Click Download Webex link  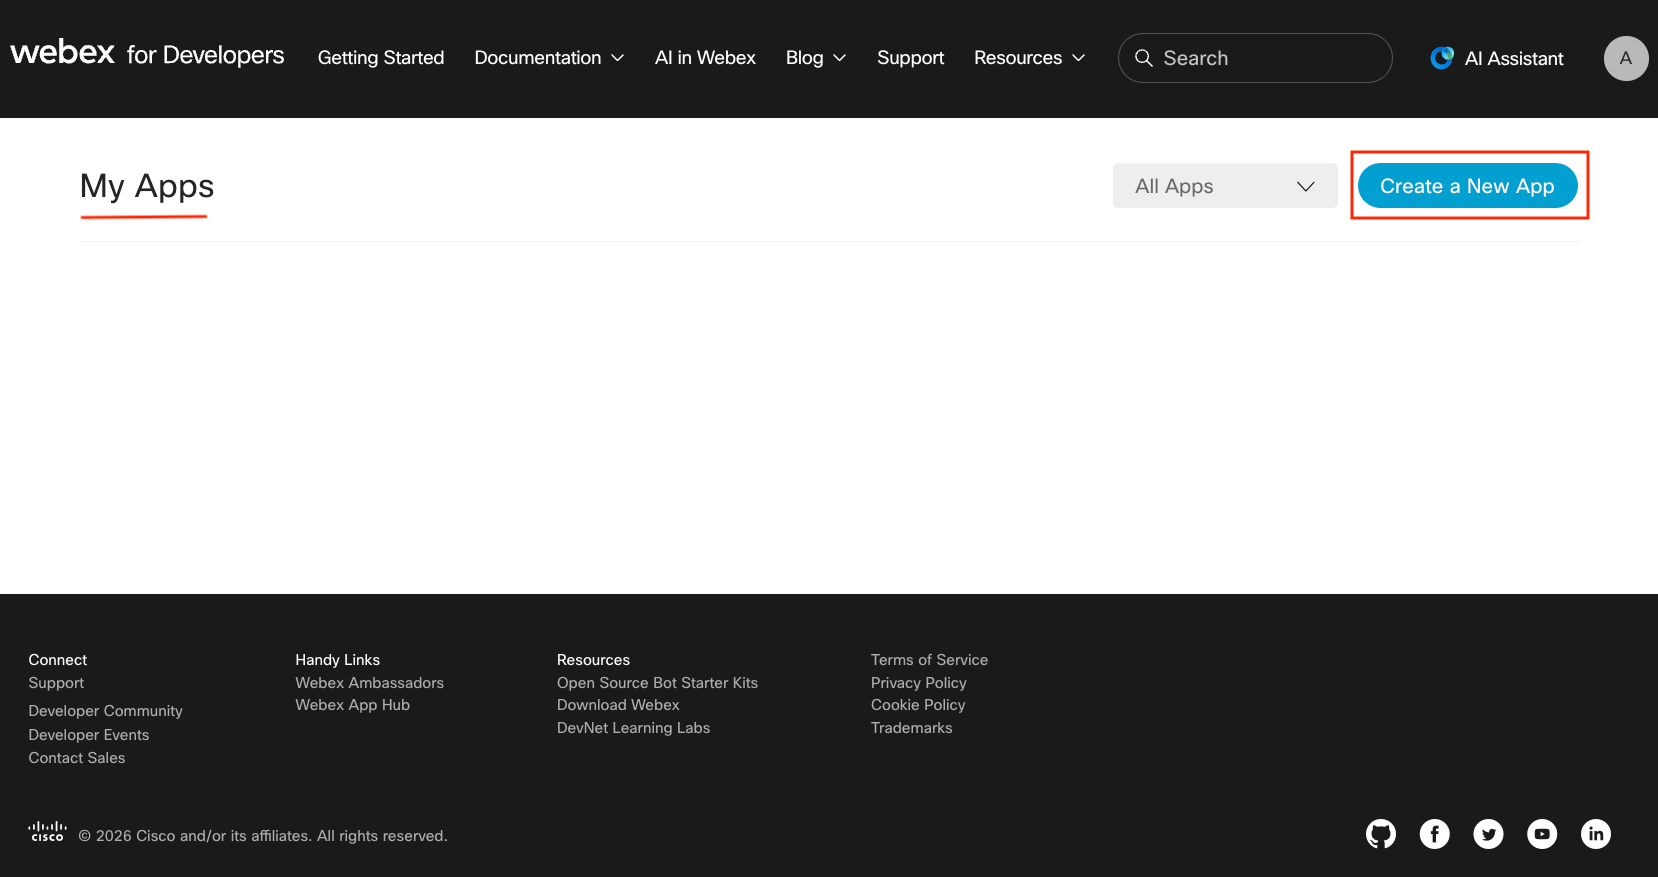618,705
